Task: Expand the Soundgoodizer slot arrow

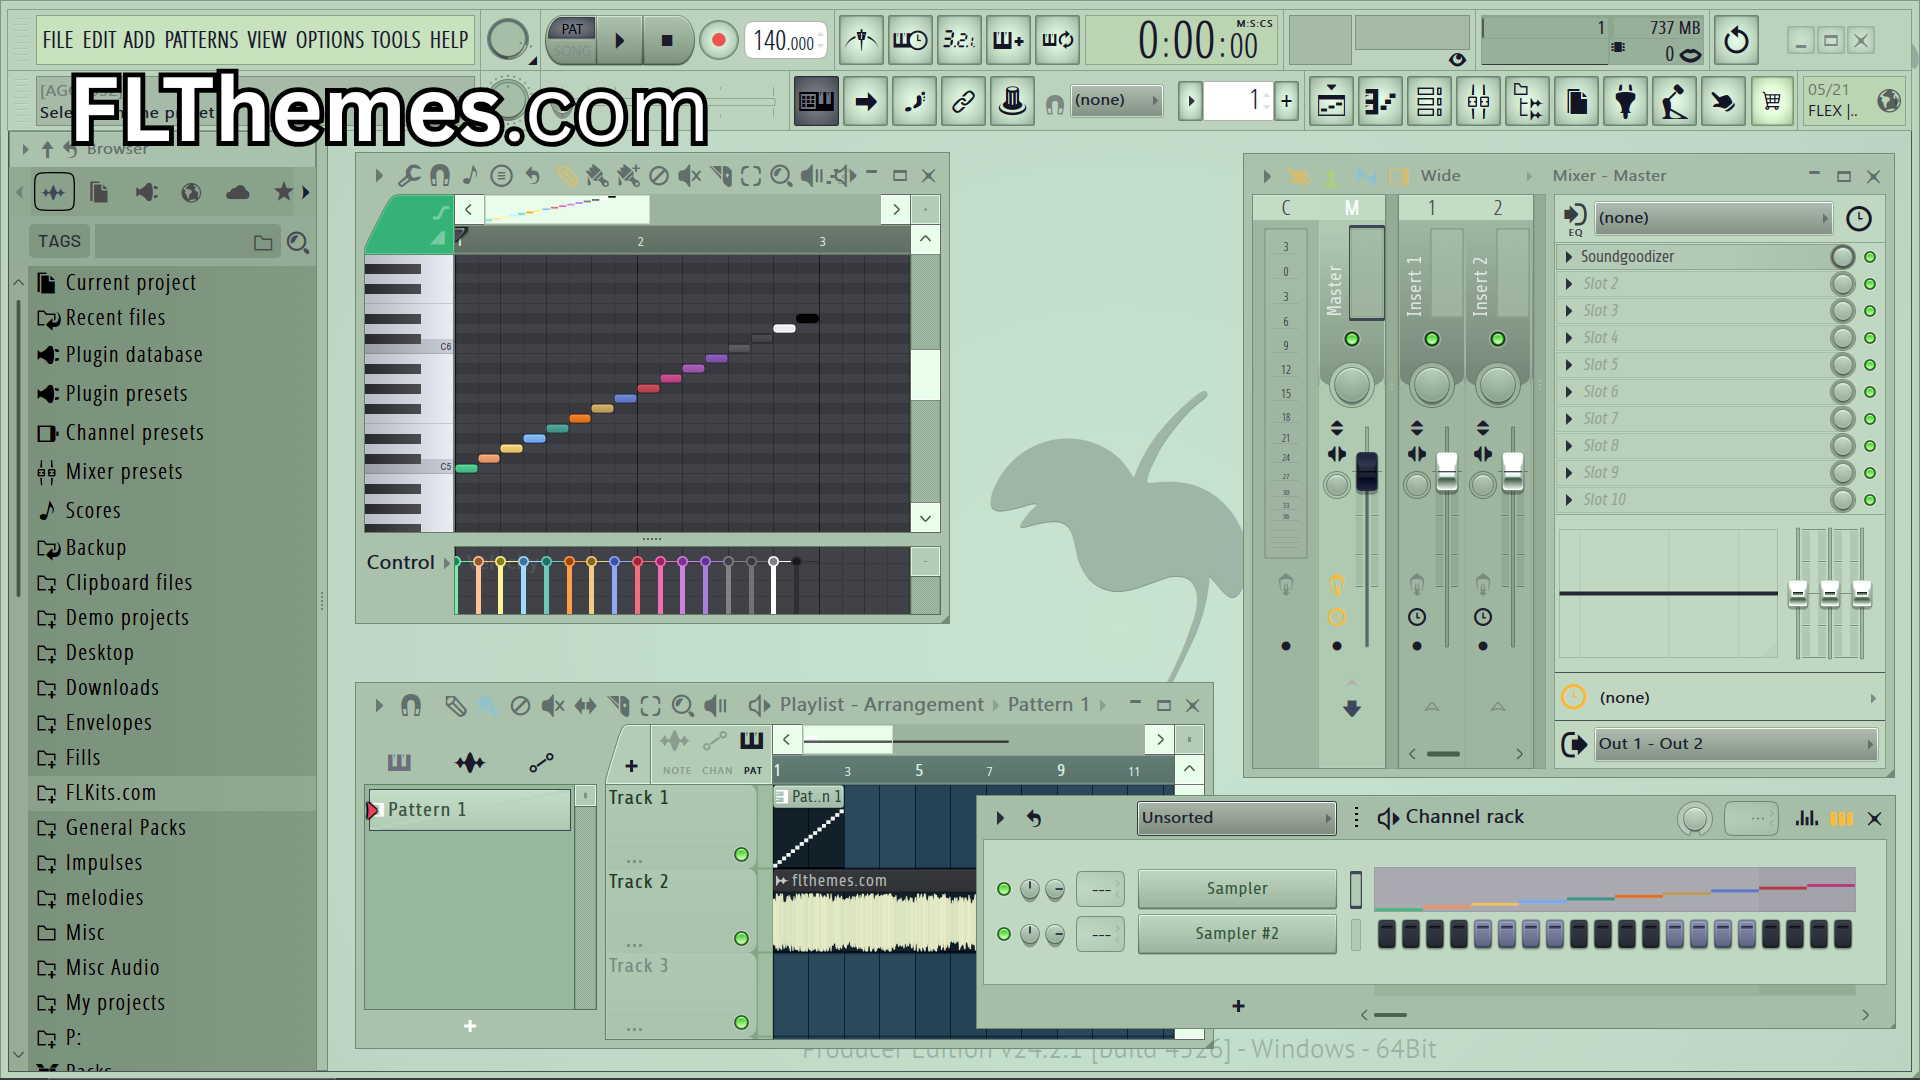Action: click(1569, 257)
